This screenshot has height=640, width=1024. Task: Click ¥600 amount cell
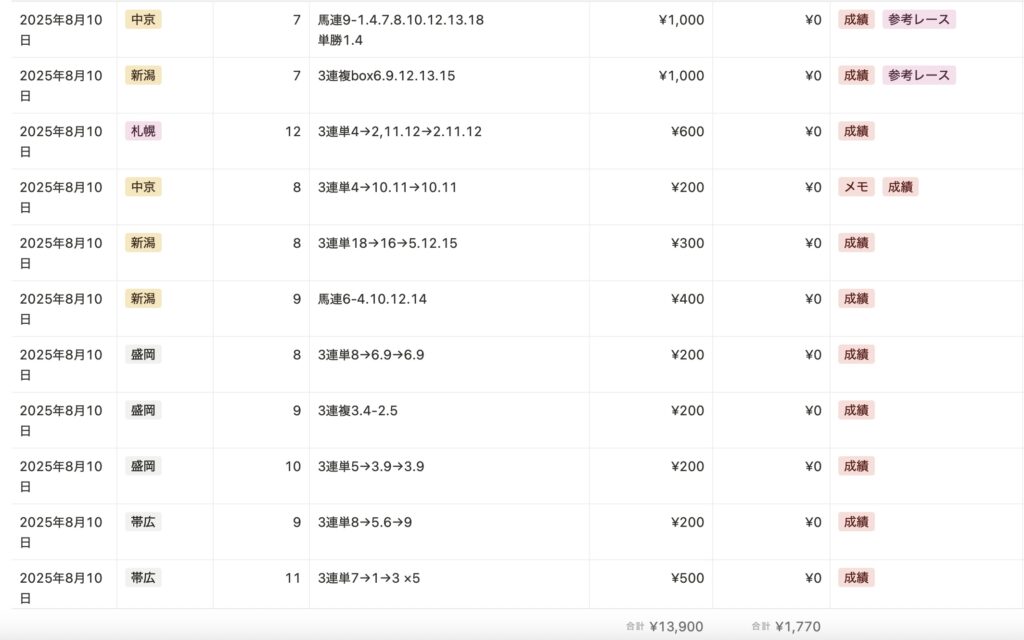[651, 141]
